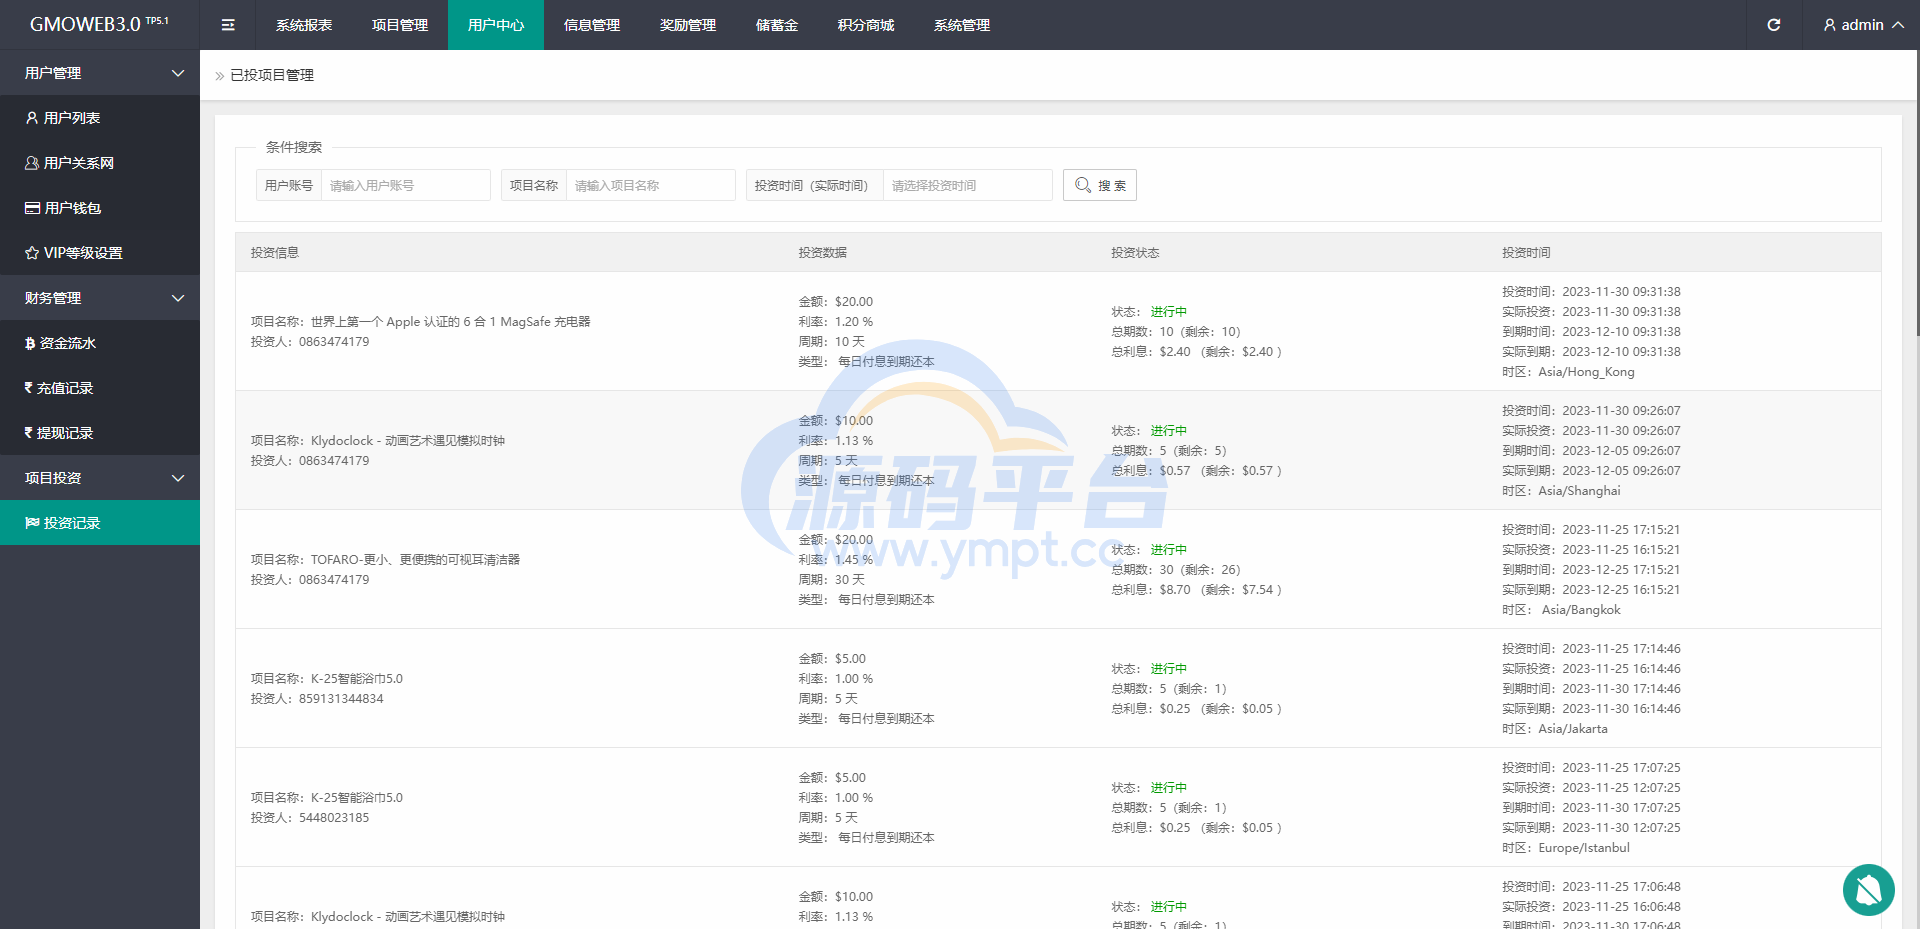
Task: Click 利率 1.45 % in TOFARO row
Action: coord(836,560)
